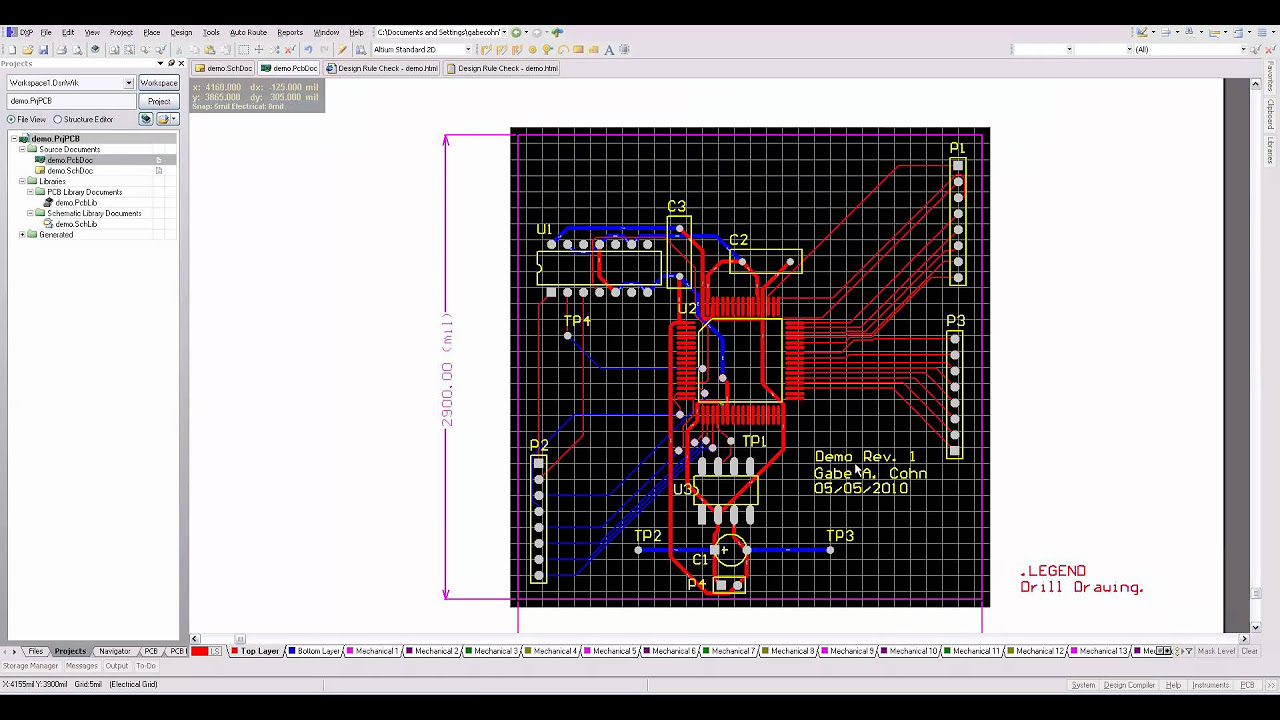Open the Storage Manager panel tab
The height and width of the screenshot is (720, 1280).
pos(31,666)
